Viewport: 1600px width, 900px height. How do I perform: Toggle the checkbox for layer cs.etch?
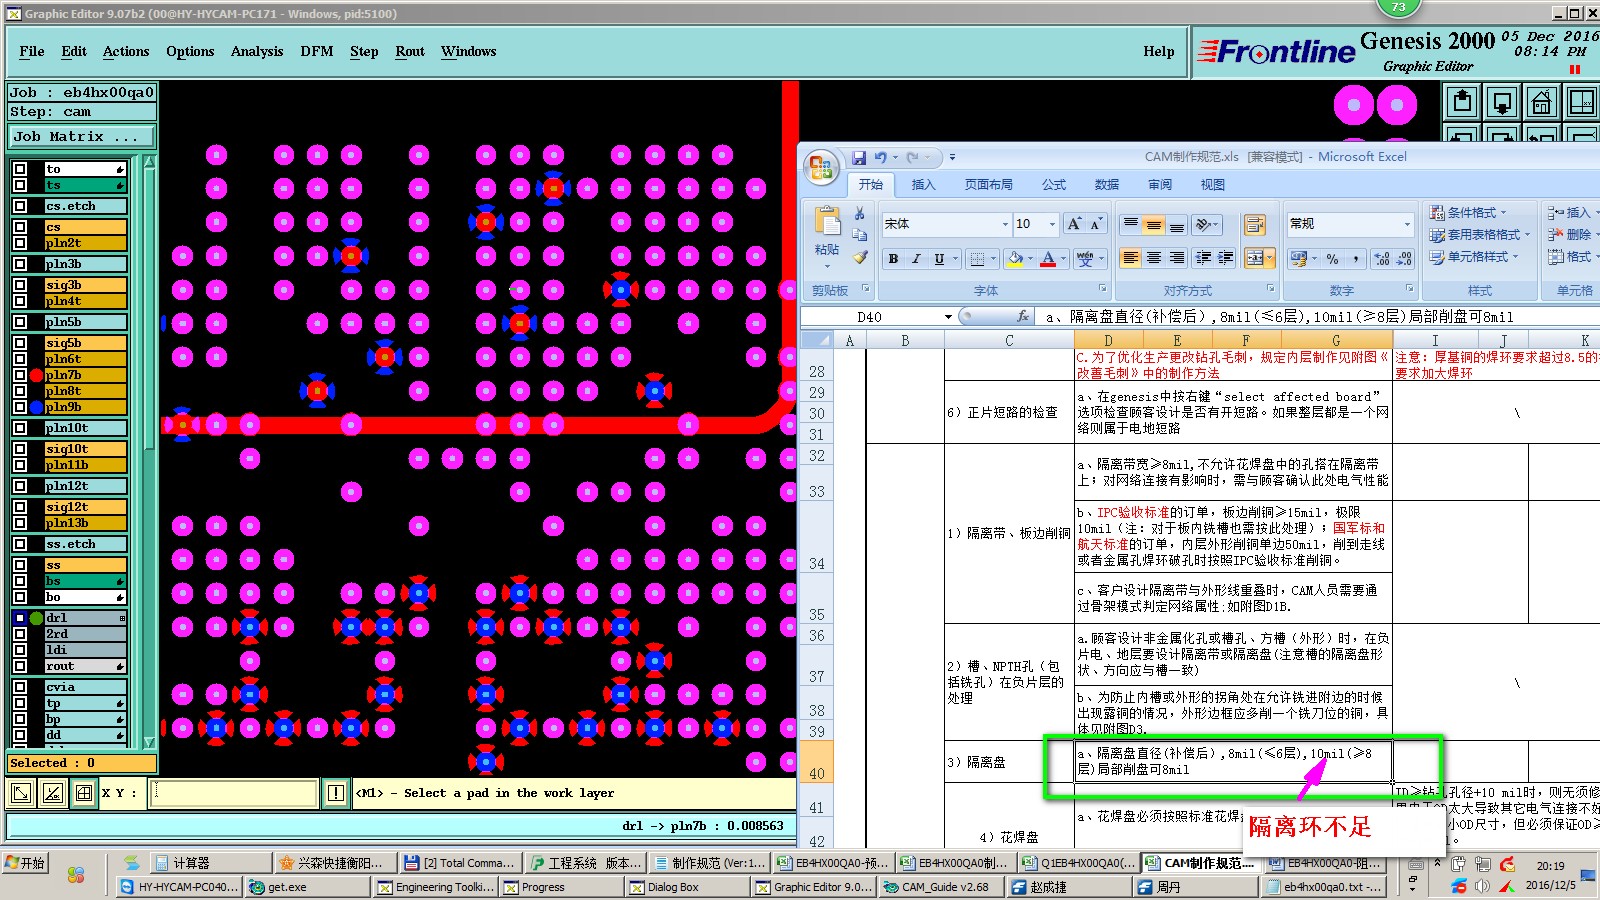pos(20,206)
